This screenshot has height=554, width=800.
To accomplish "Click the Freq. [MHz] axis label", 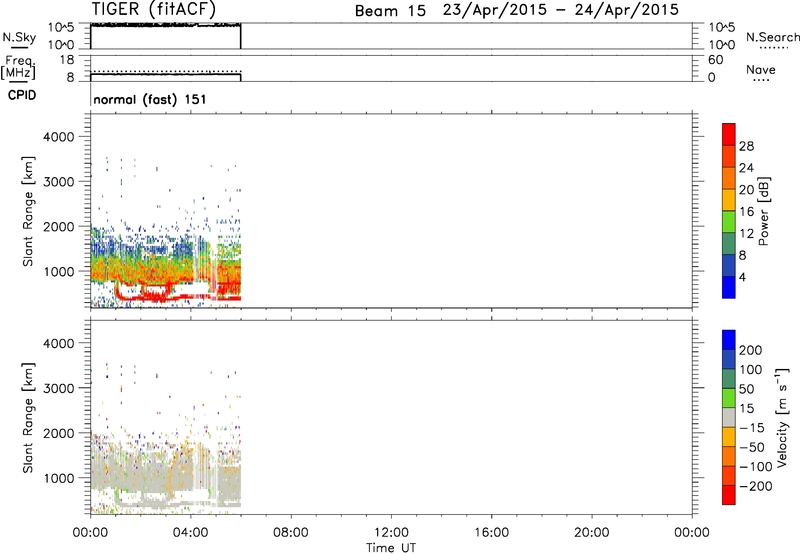I will click(18, 67).
